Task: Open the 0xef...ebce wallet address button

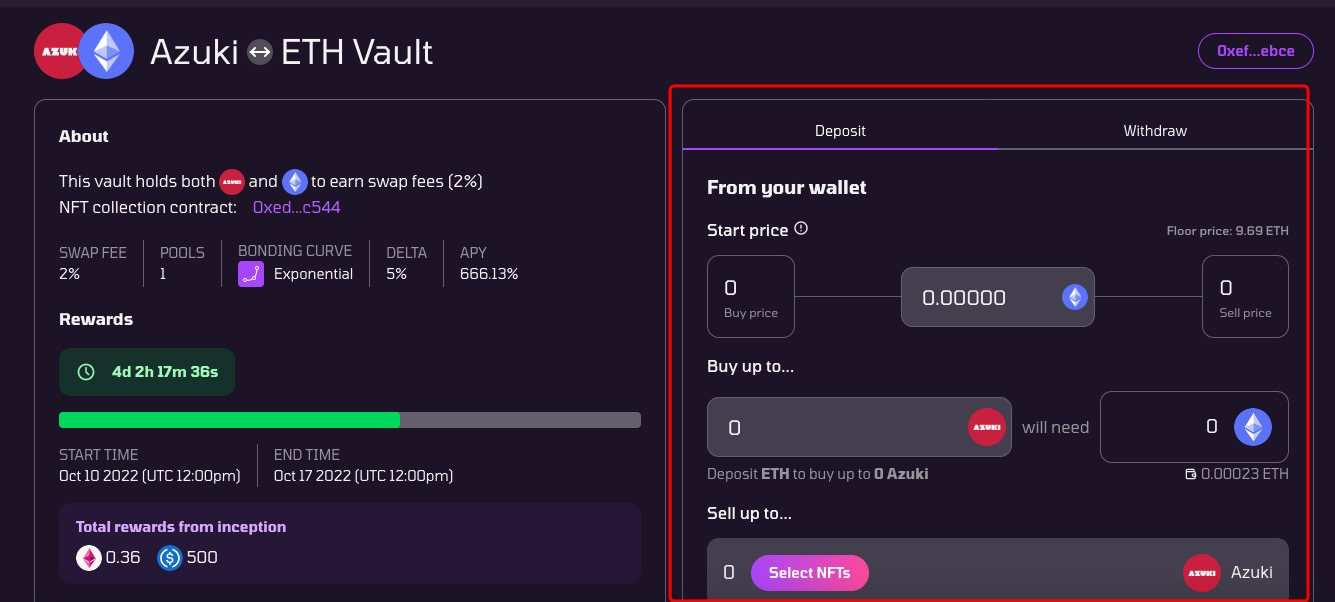Action: point(1256,51)
